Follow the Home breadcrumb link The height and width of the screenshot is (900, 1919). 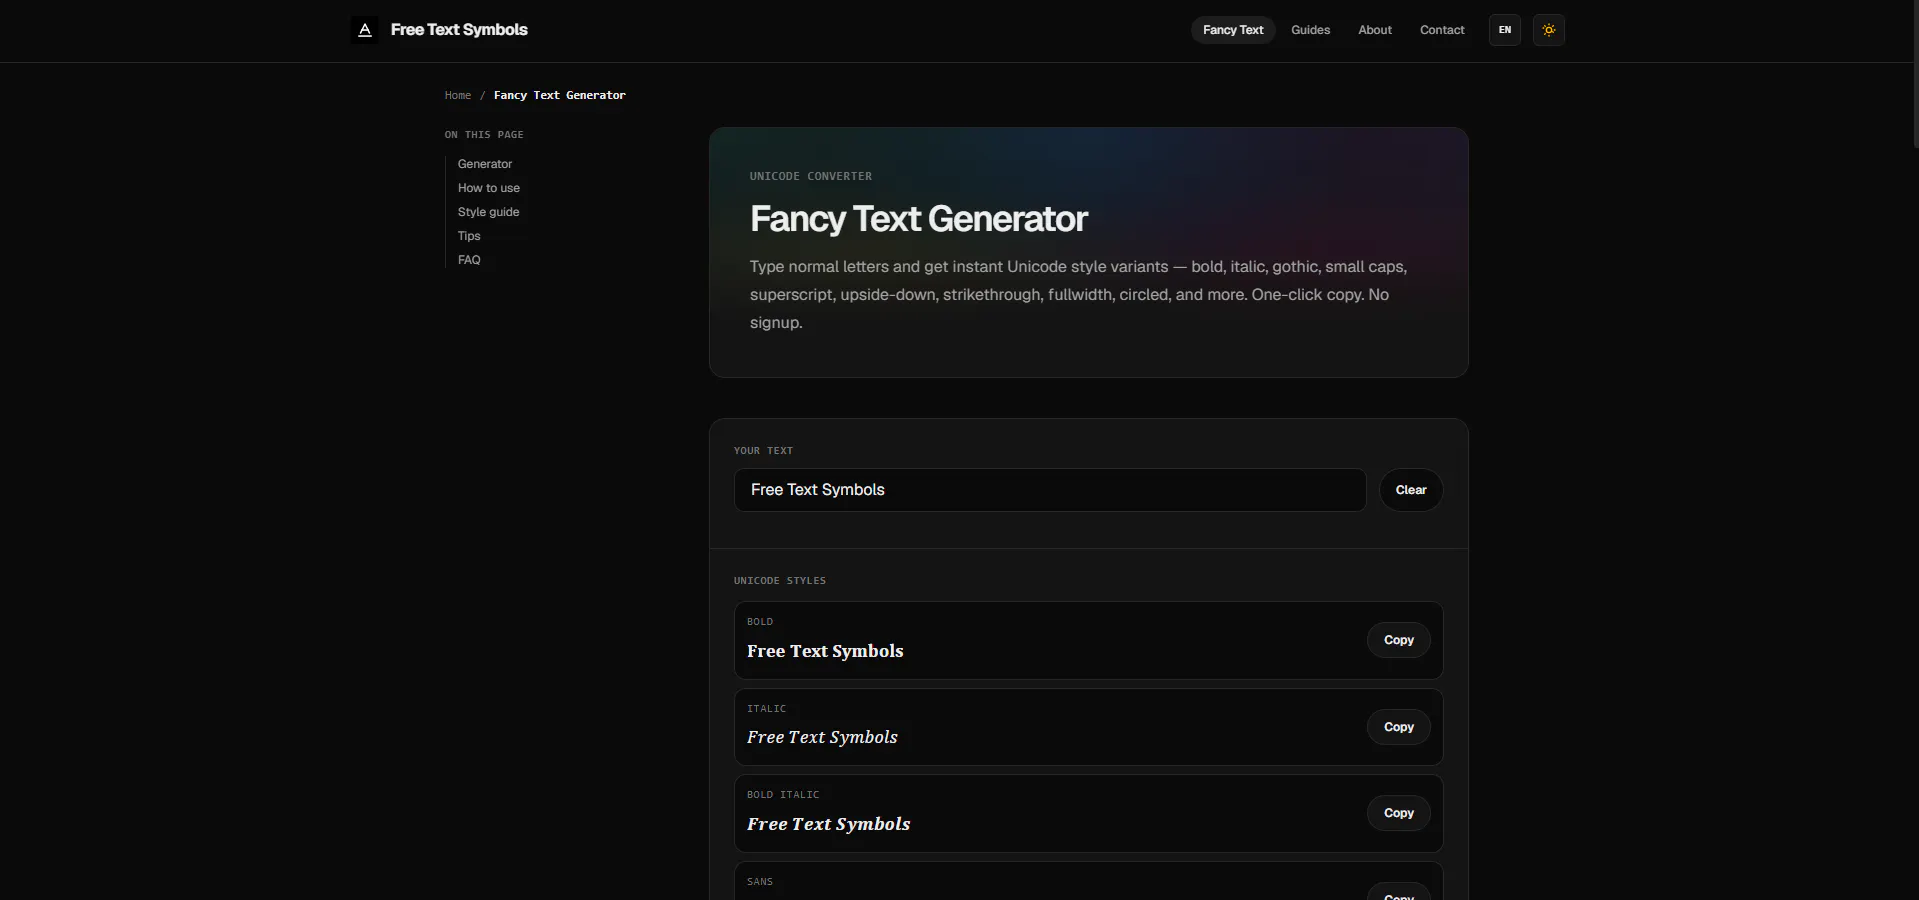tap(458, 95)
